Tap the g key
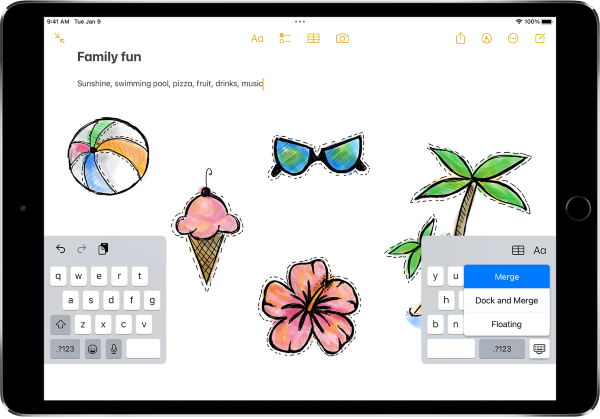The height and width of the screenshot is (419, 600). (x=152, y=300)
